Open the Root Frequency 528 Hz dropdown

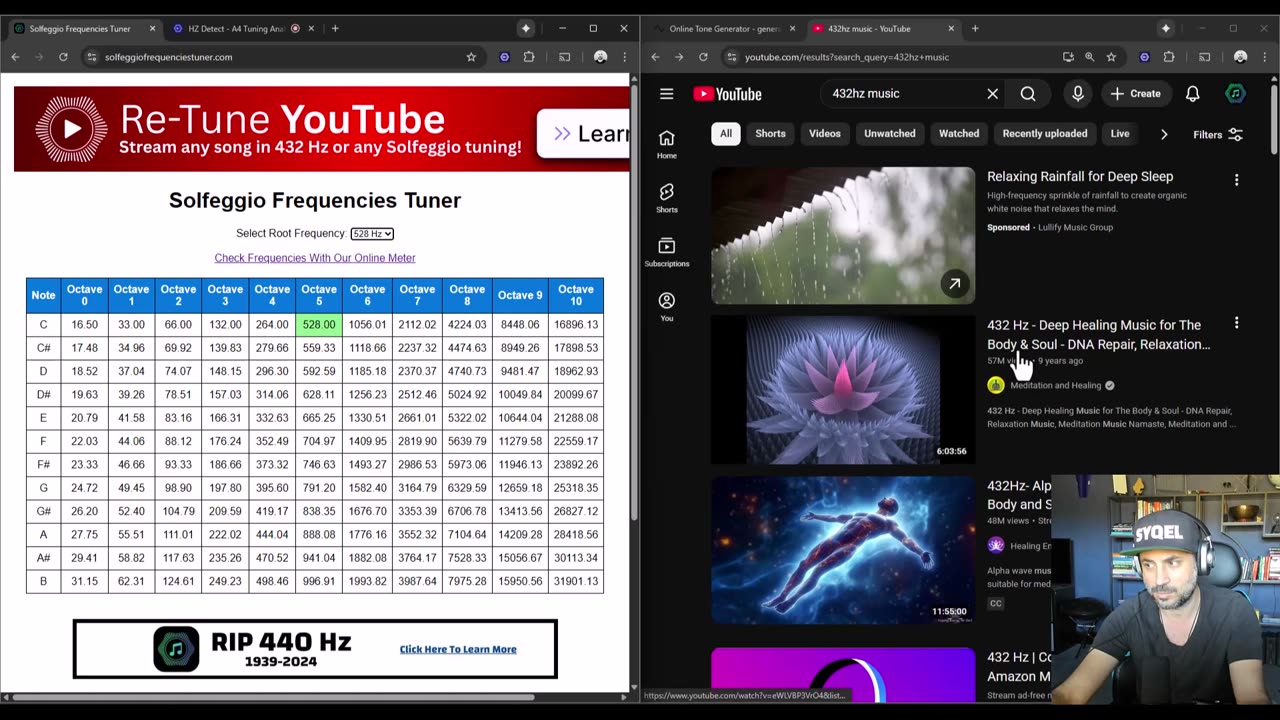coord(372,234)
